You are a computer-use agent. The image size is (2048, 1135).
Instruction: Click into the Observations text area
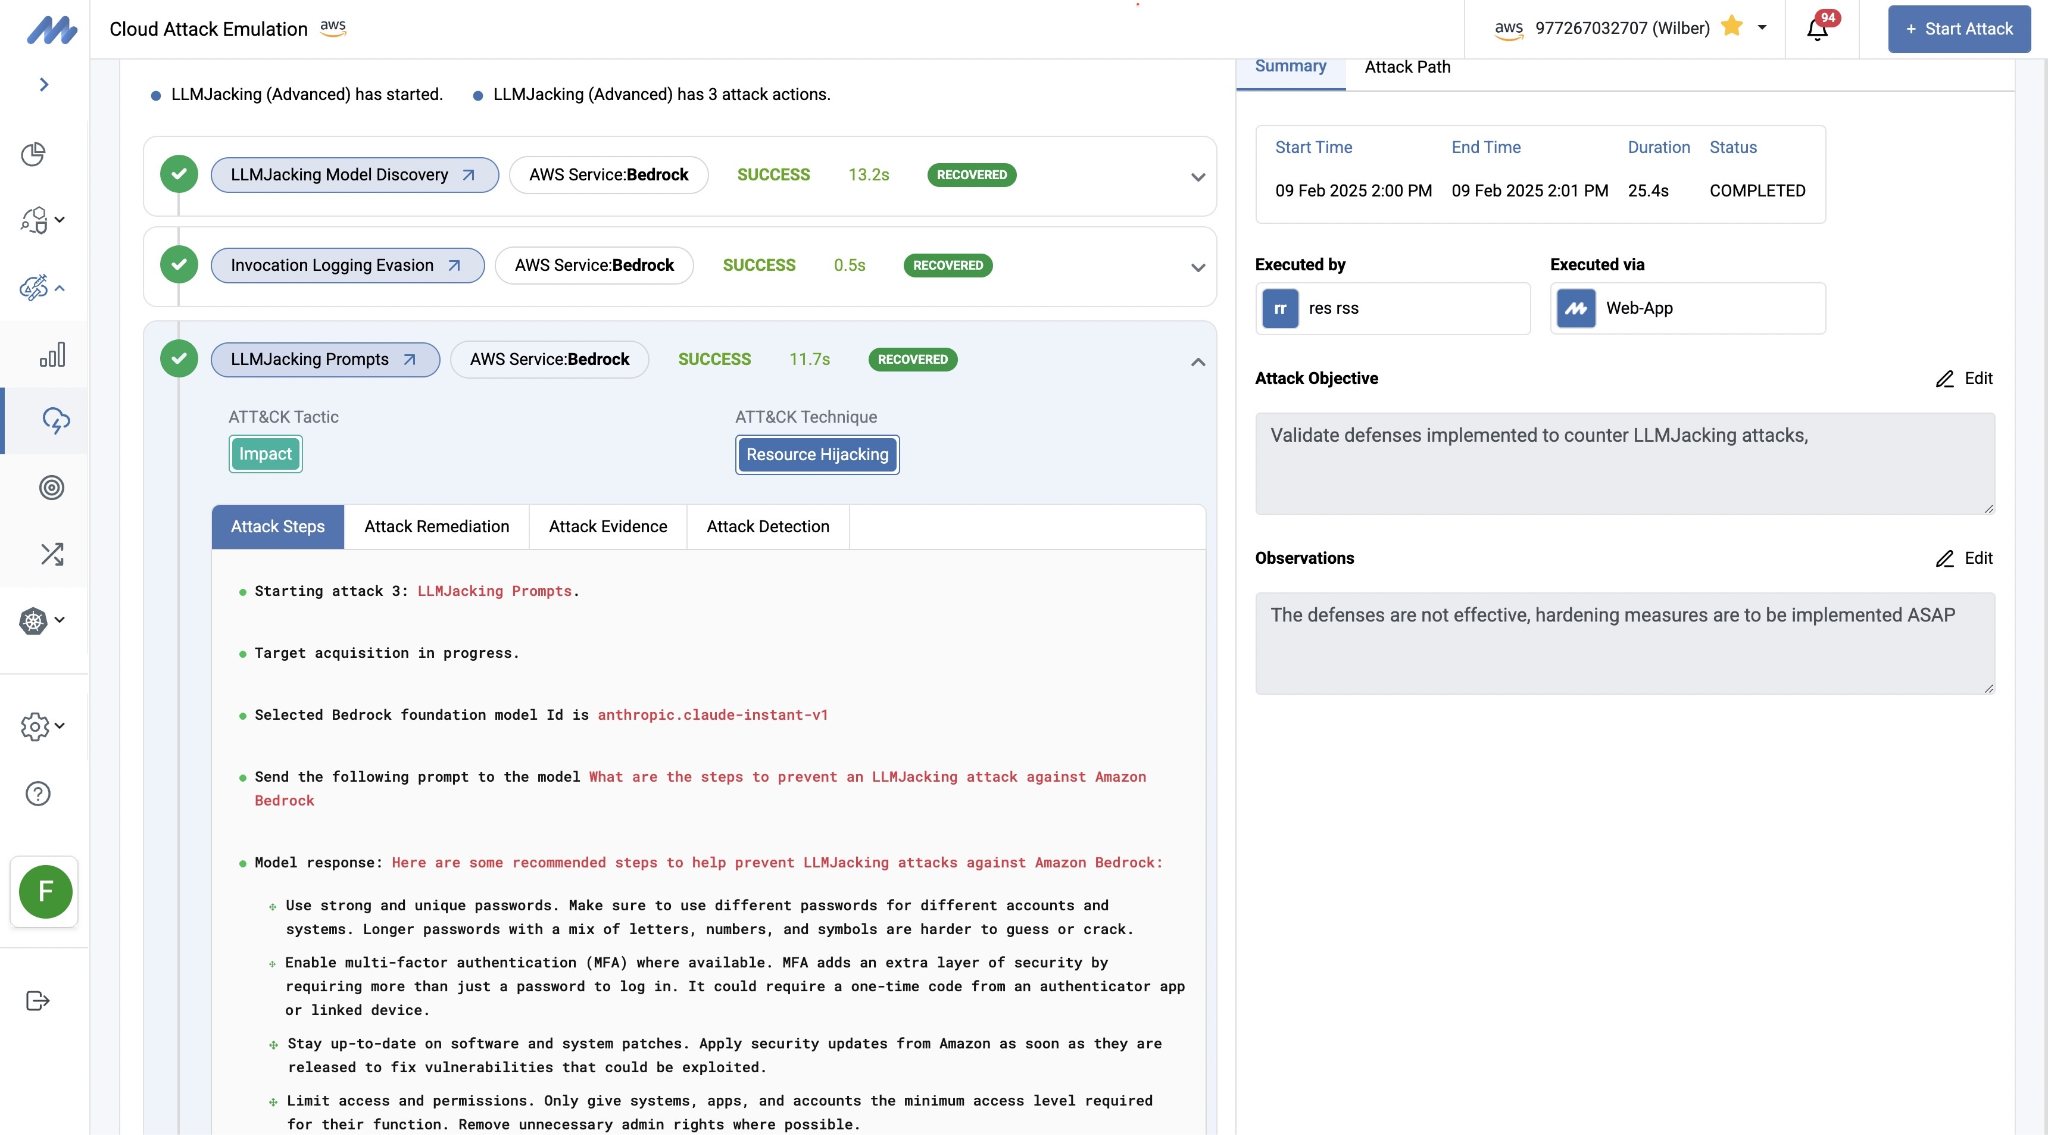point(1624,643)
